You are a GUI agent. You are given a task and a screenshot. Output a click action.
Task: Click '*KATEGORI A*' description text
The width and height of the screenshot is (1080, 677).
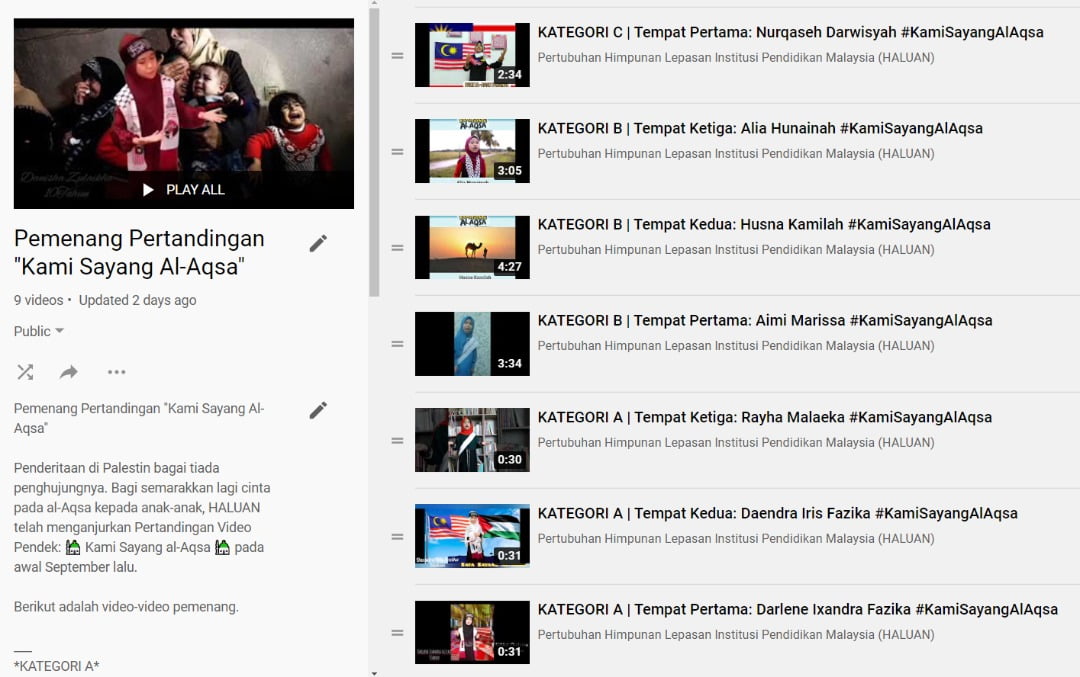coord(56,666)
